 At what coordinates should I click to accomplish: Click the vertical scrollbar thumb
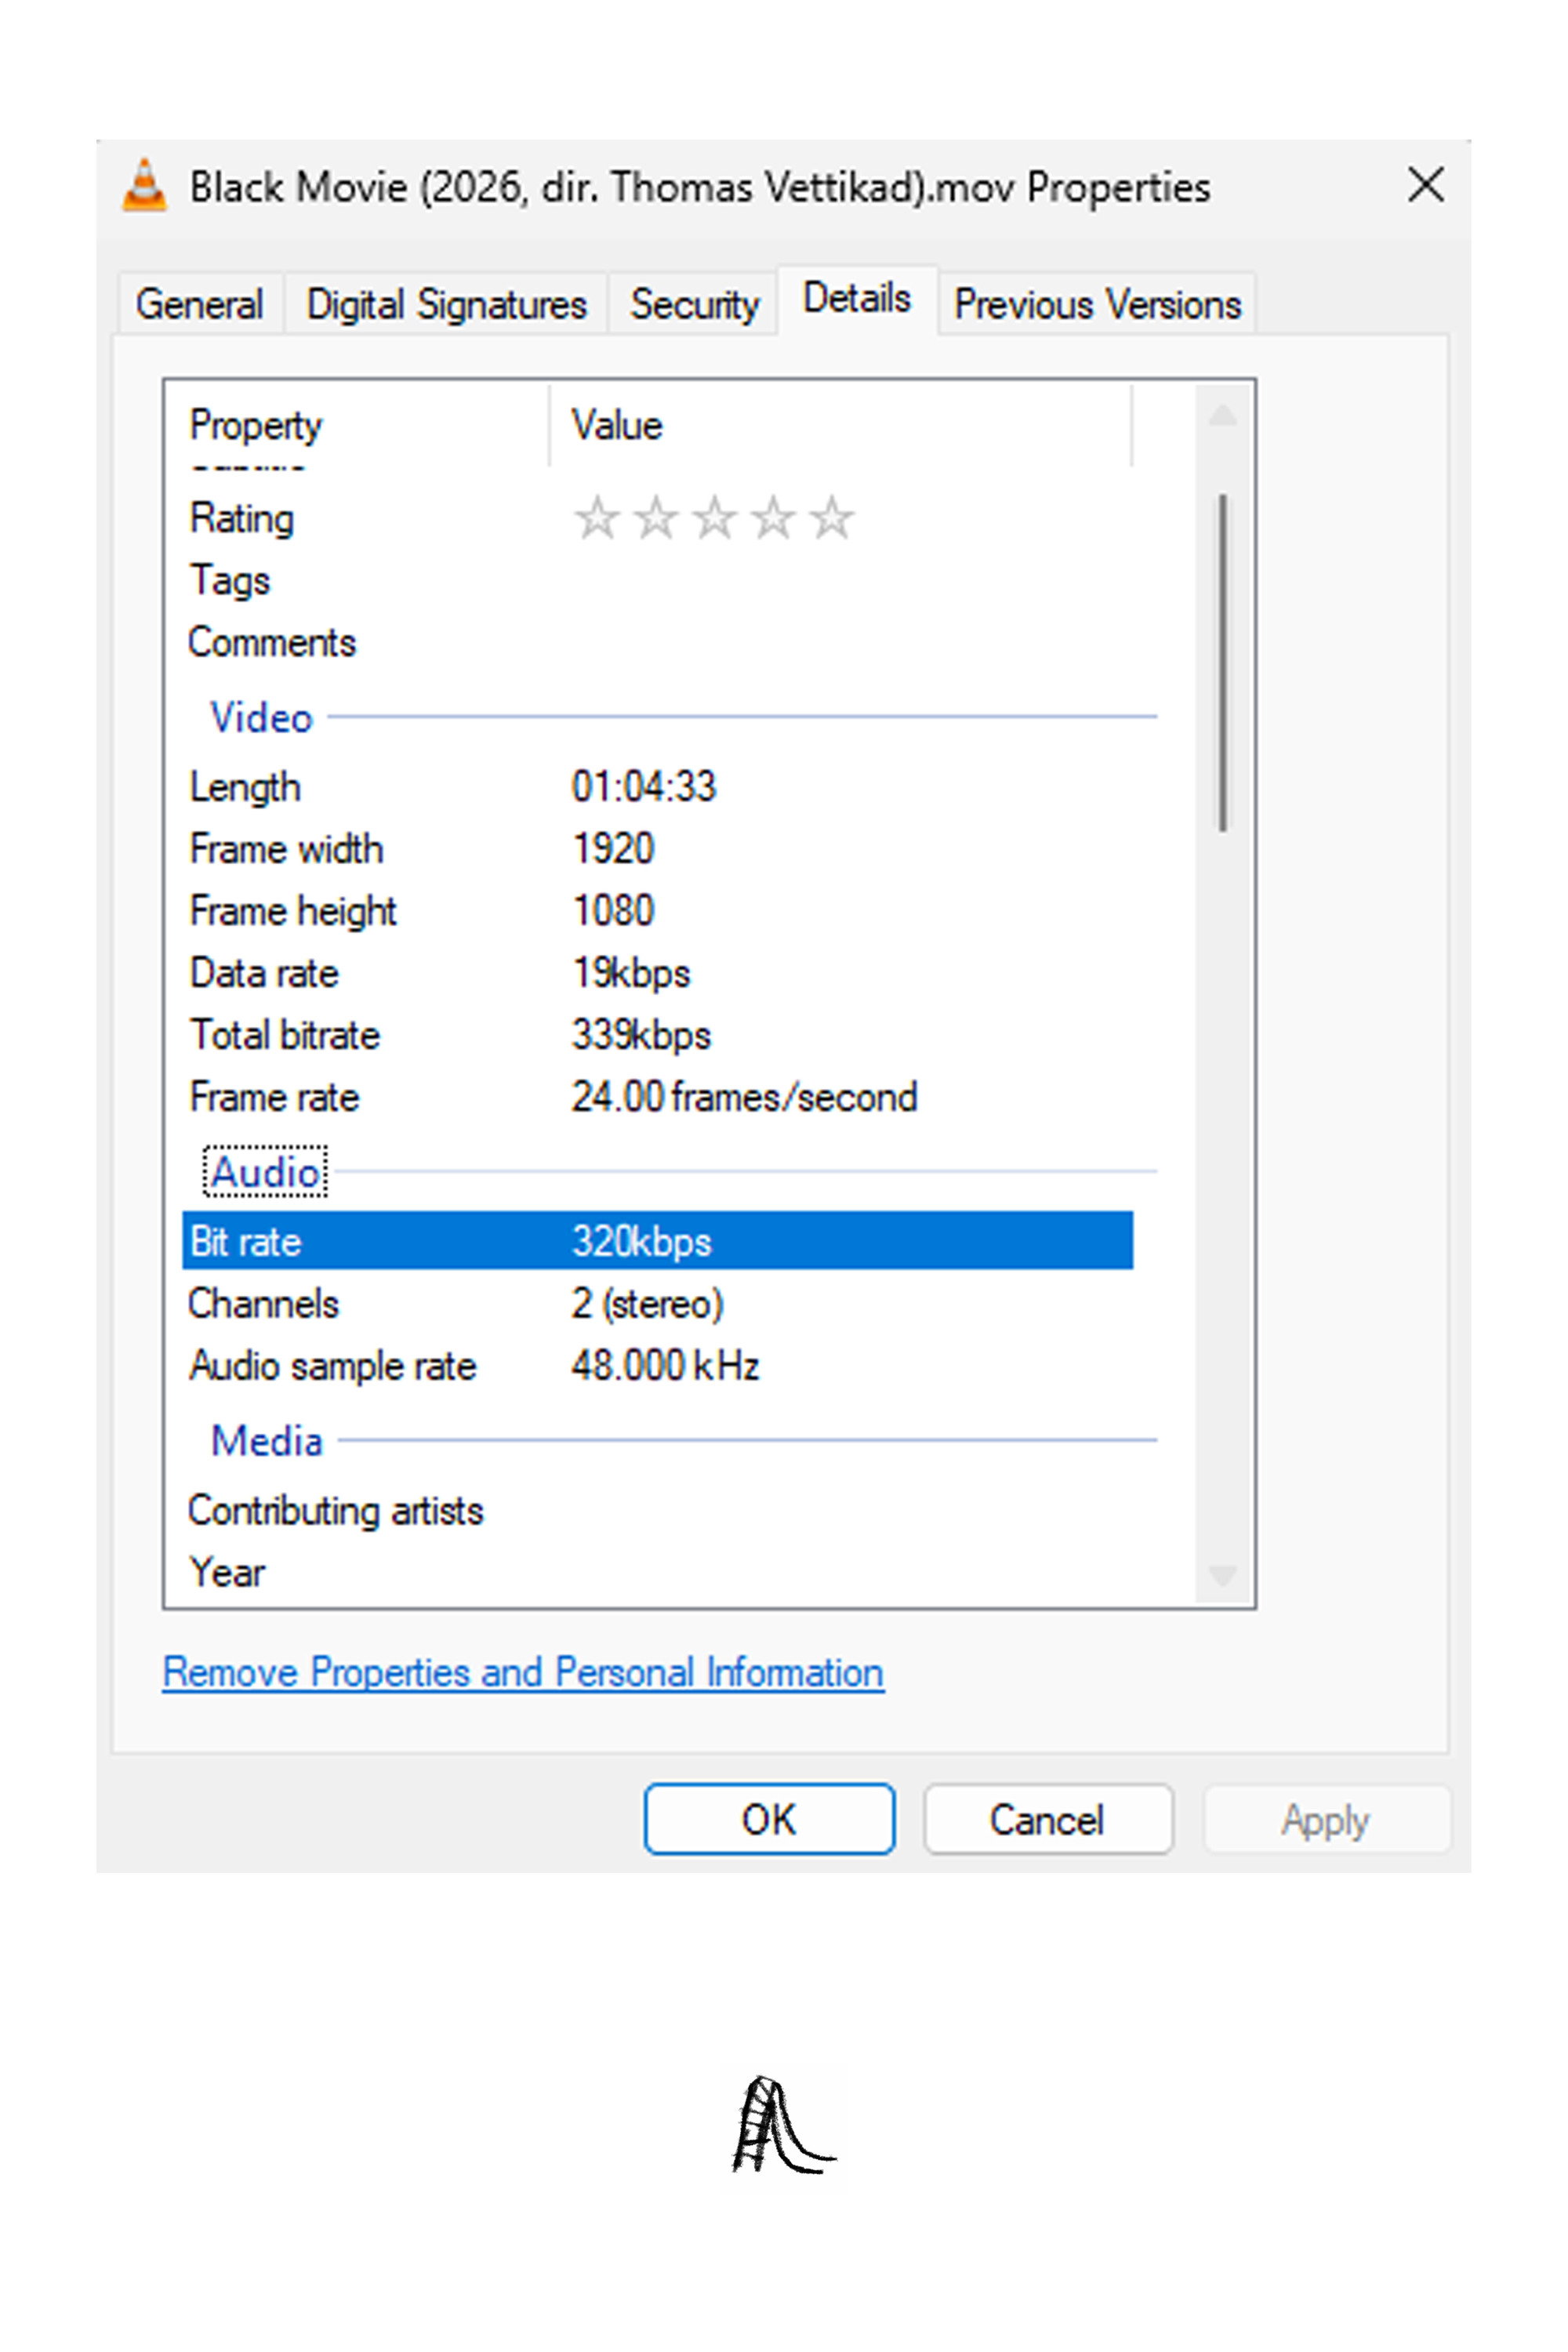(1222, 662)
